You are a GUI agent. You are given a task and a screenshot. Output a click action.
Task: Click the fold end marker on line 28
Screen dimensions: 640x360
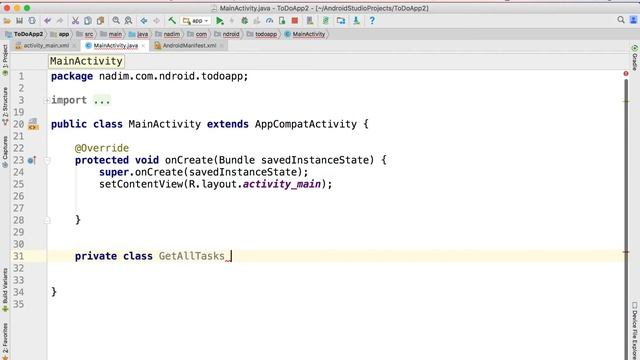pyautogui.click(x=47, y=220)
